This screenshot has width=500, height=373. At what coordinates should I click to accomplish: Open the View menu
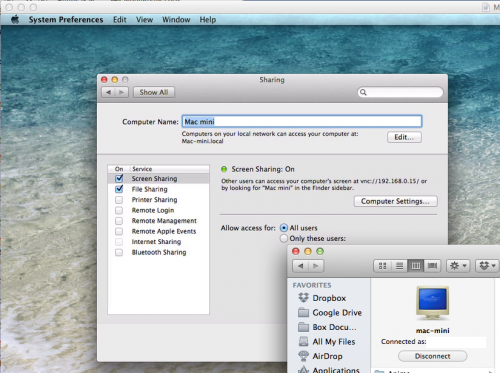pos(144,20)
